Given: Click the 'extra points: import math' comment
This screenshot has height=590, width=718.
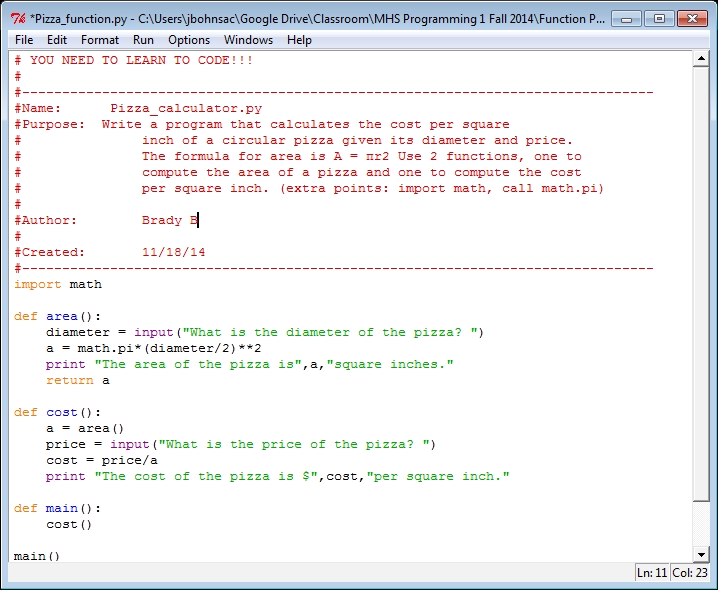Looking at the screenshot, I should click(386, 189).
